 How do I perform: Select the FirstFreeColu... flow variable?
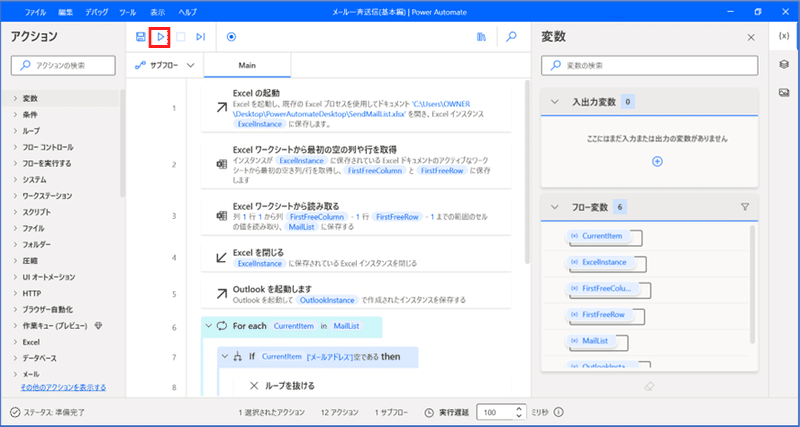(605, 288)
